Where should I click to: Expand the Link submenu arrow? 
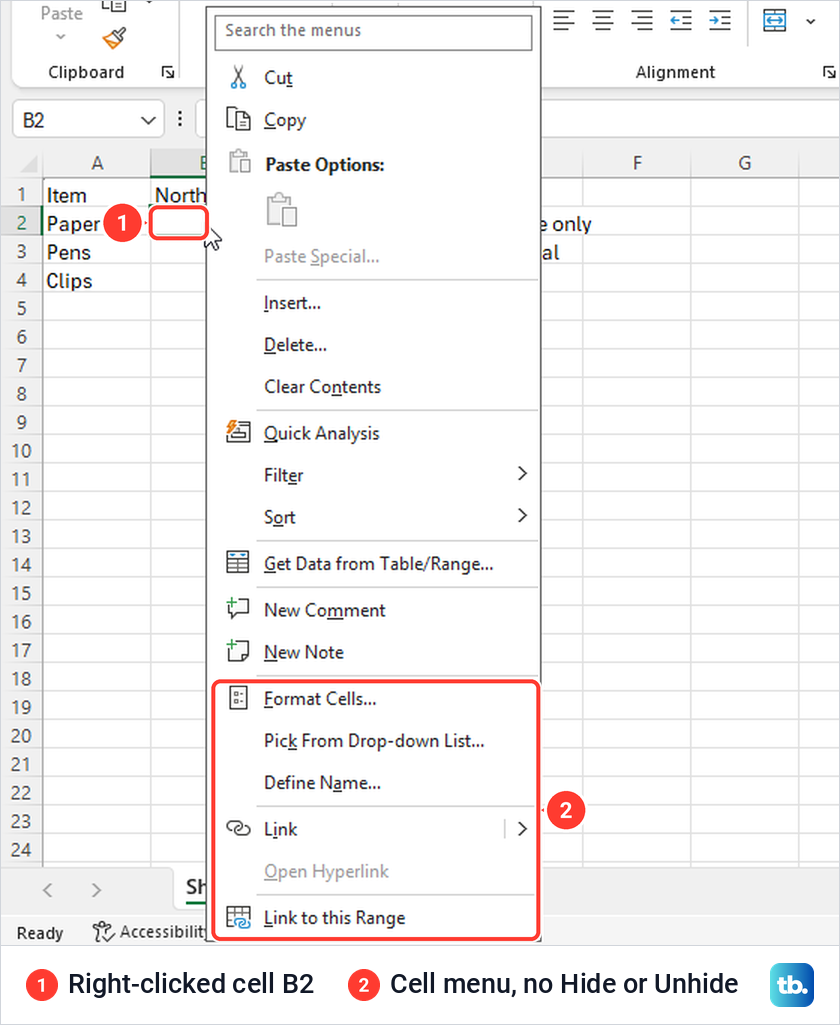pos(522,829)
